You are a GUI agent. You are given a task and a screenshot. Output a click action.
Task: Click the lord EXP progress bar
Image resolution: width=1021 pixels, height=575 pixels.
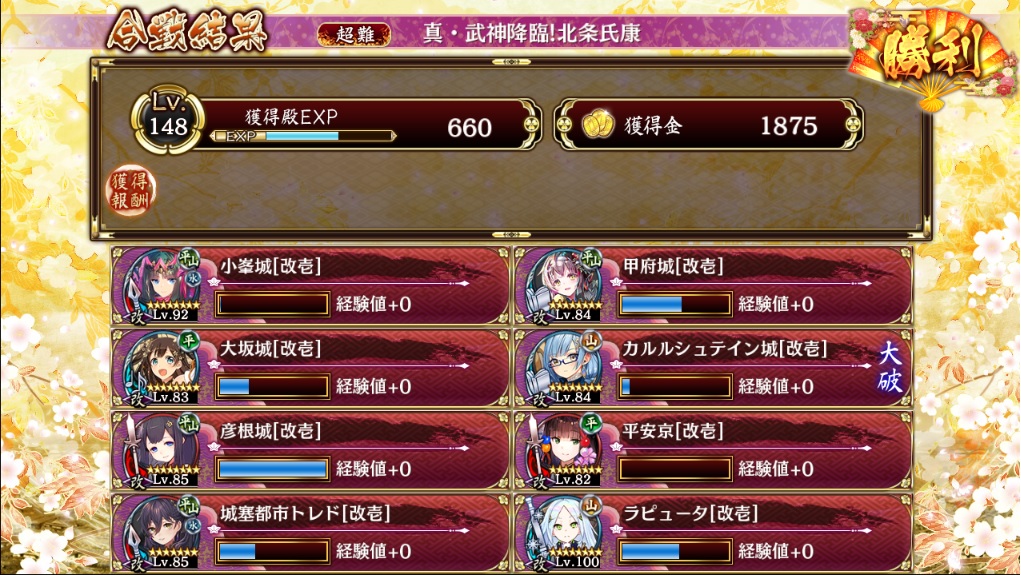tap(303, 136)
